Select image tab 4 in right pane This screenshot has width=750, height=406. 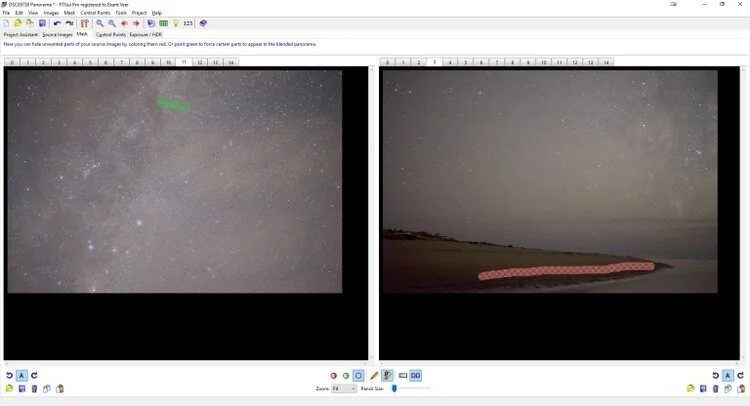(x=450, y=62)
